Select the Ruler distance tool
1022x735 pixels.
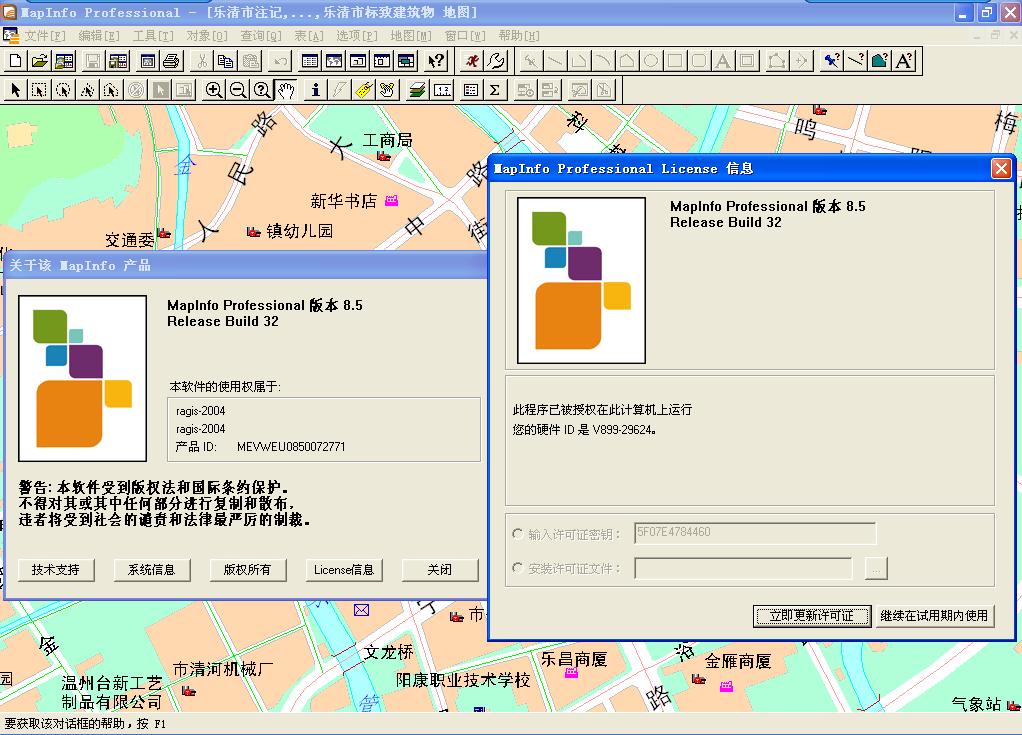coord(442,90)
